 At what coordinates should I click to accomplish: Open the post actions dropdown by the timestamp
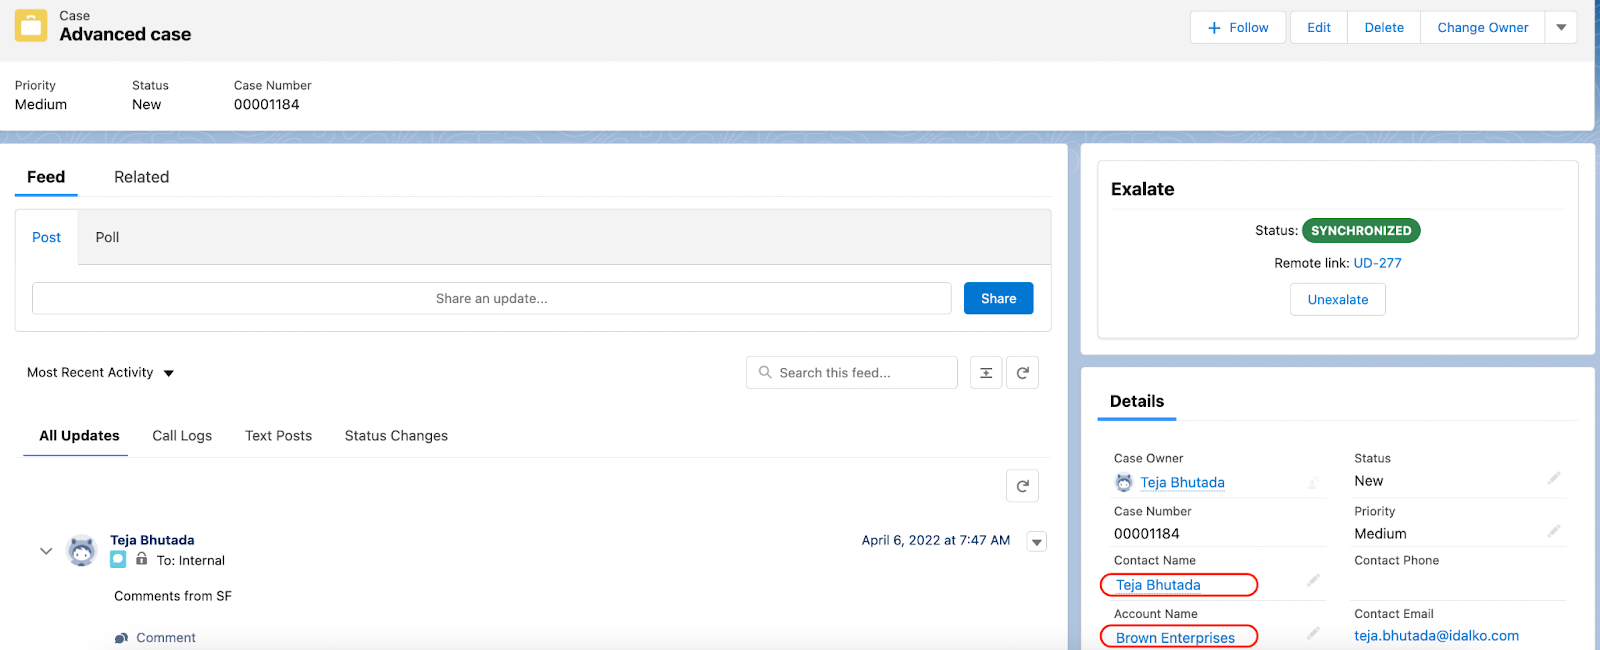[x=1037, y=542]
